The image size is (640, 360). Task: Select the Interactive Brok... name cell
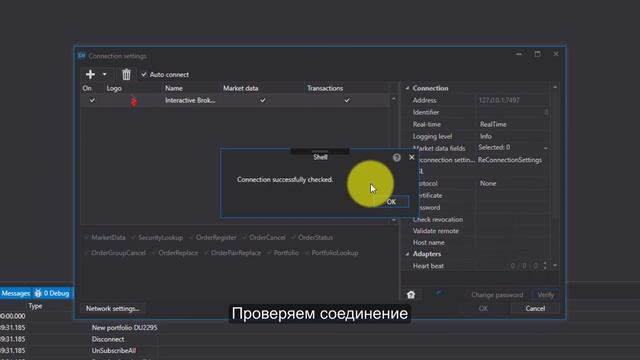click(190, 100)
